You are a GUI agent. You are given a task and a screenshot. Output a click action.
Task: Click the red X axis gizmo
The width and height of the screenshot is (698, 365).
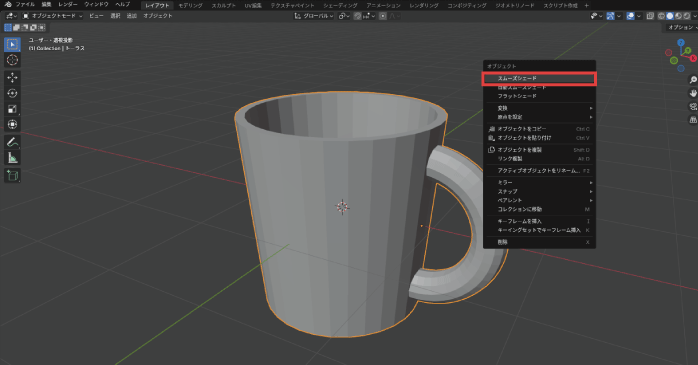coord(693,58)
